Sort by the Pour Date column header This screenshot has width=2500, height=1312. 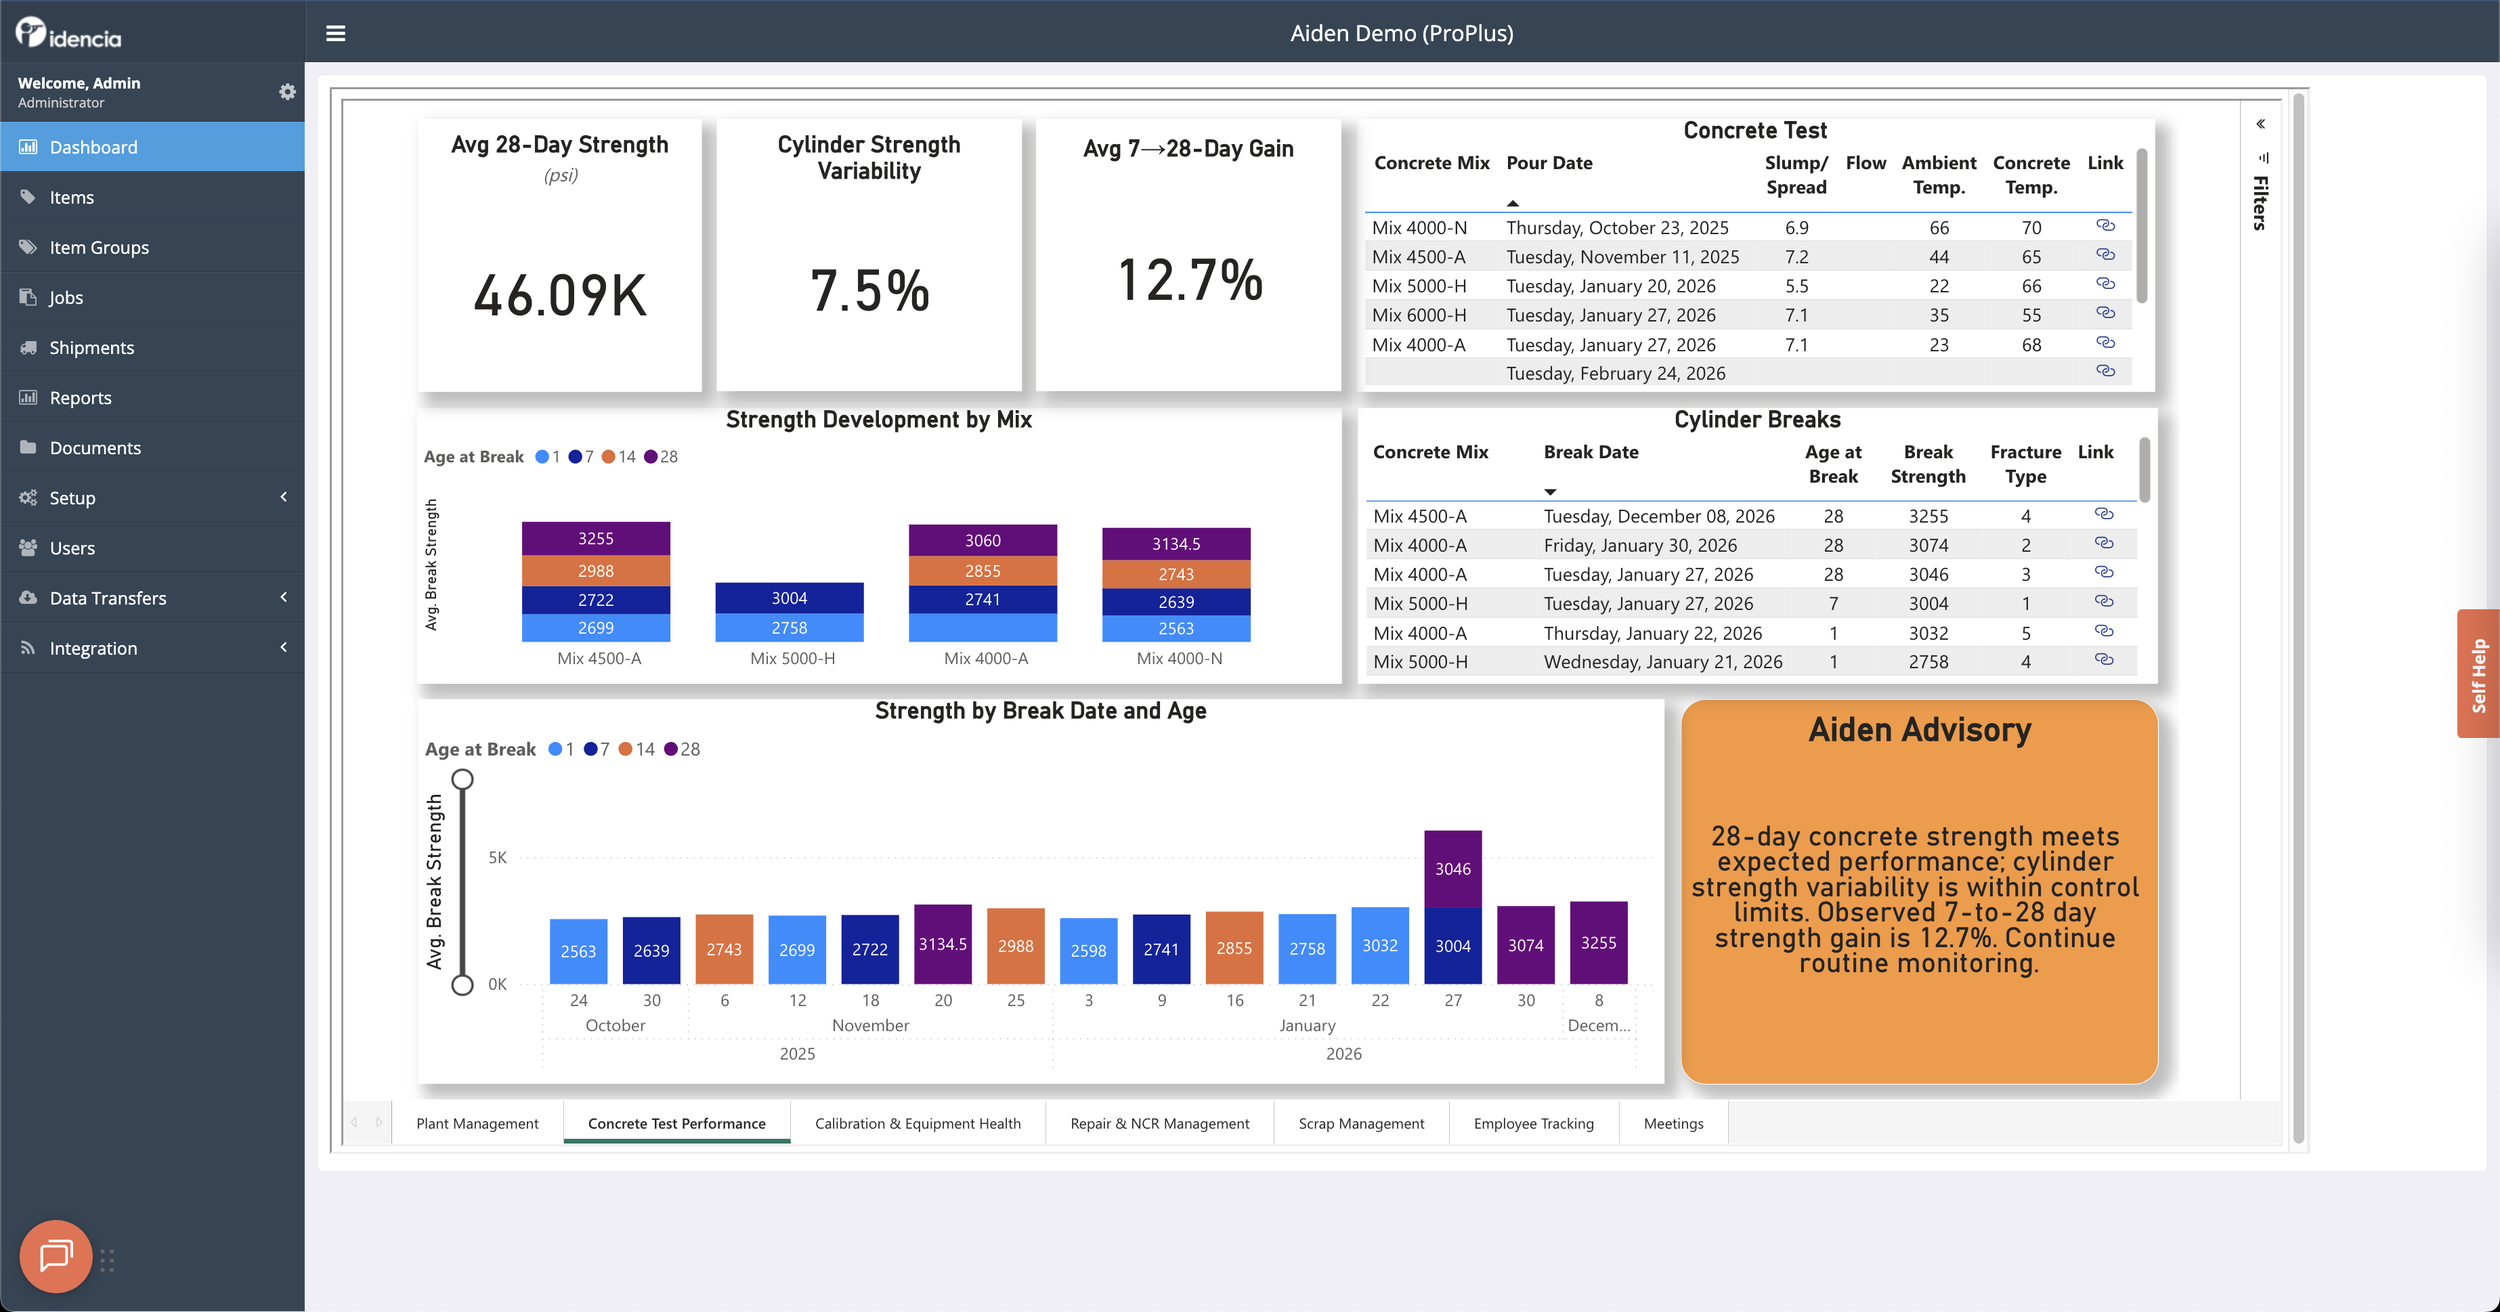[x=1549, y=163]
